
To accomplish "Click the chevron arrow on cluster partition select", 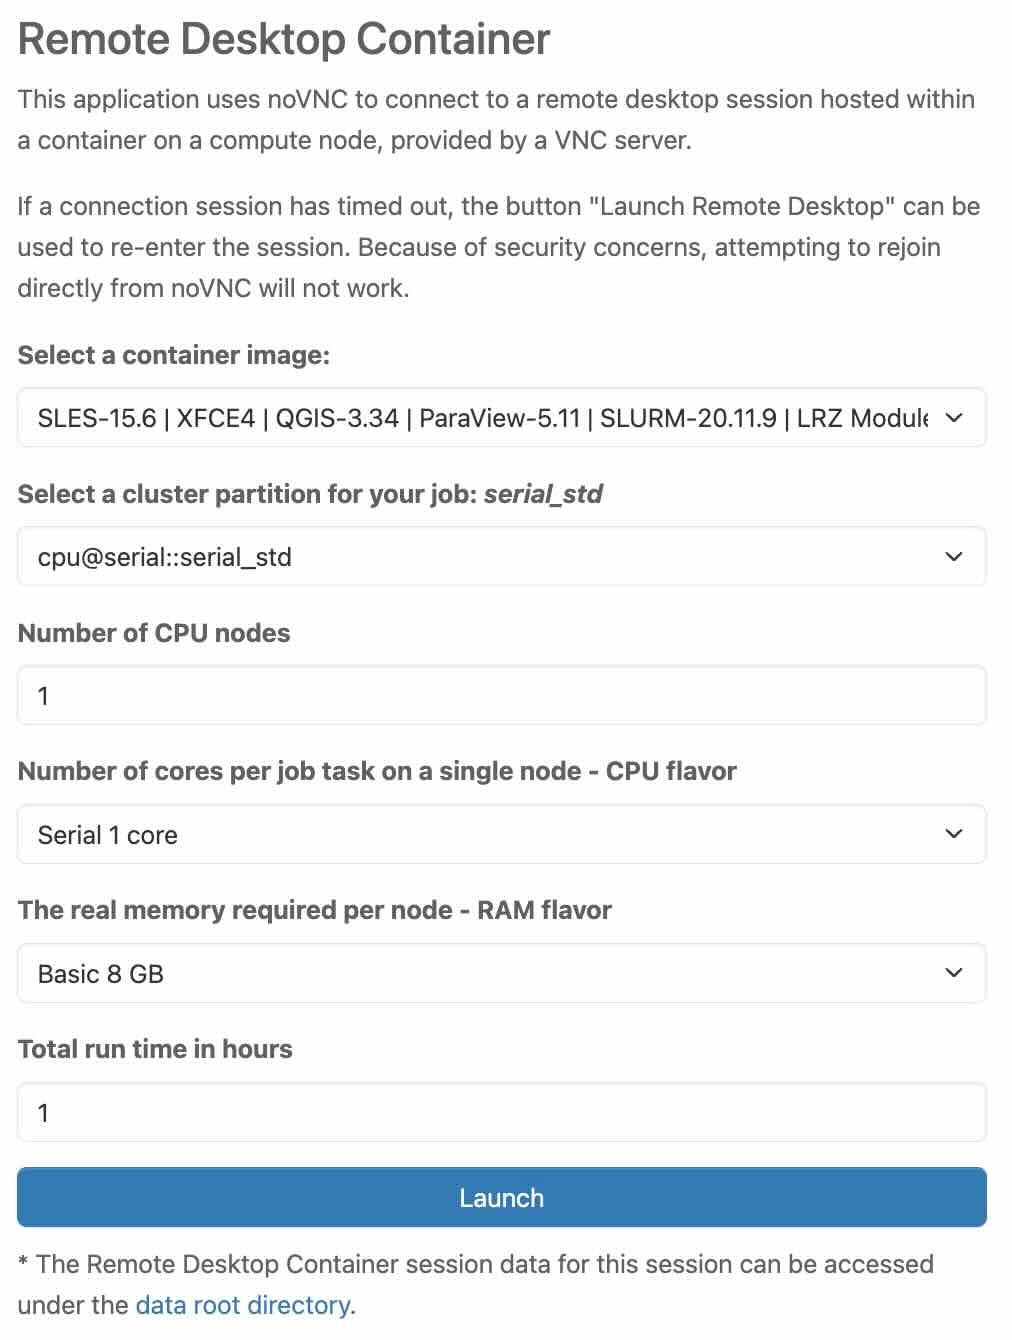I will point(953,557).
